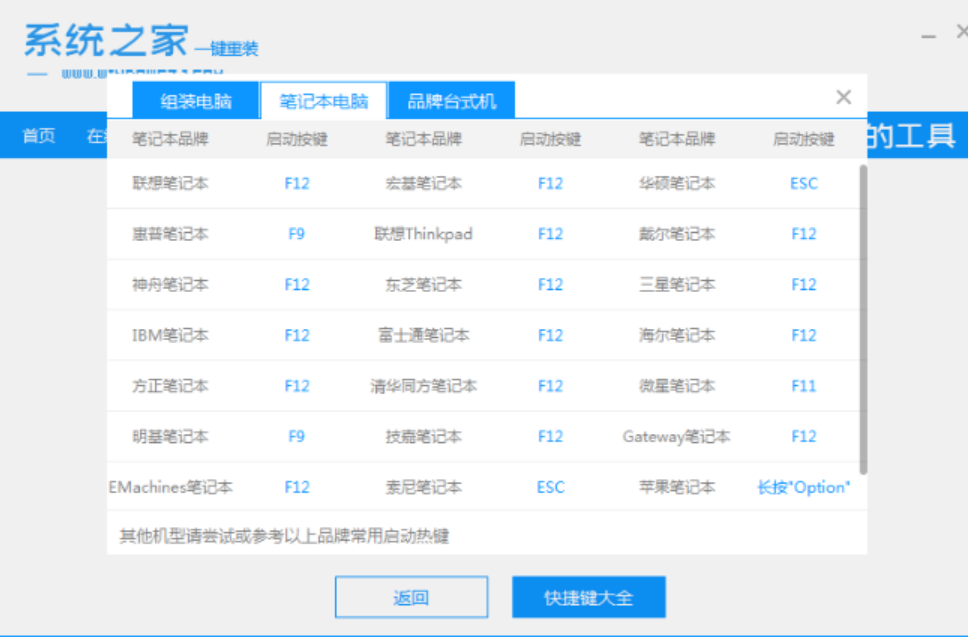Click the 索尼笔记本 cell

[x=424, y=487]
